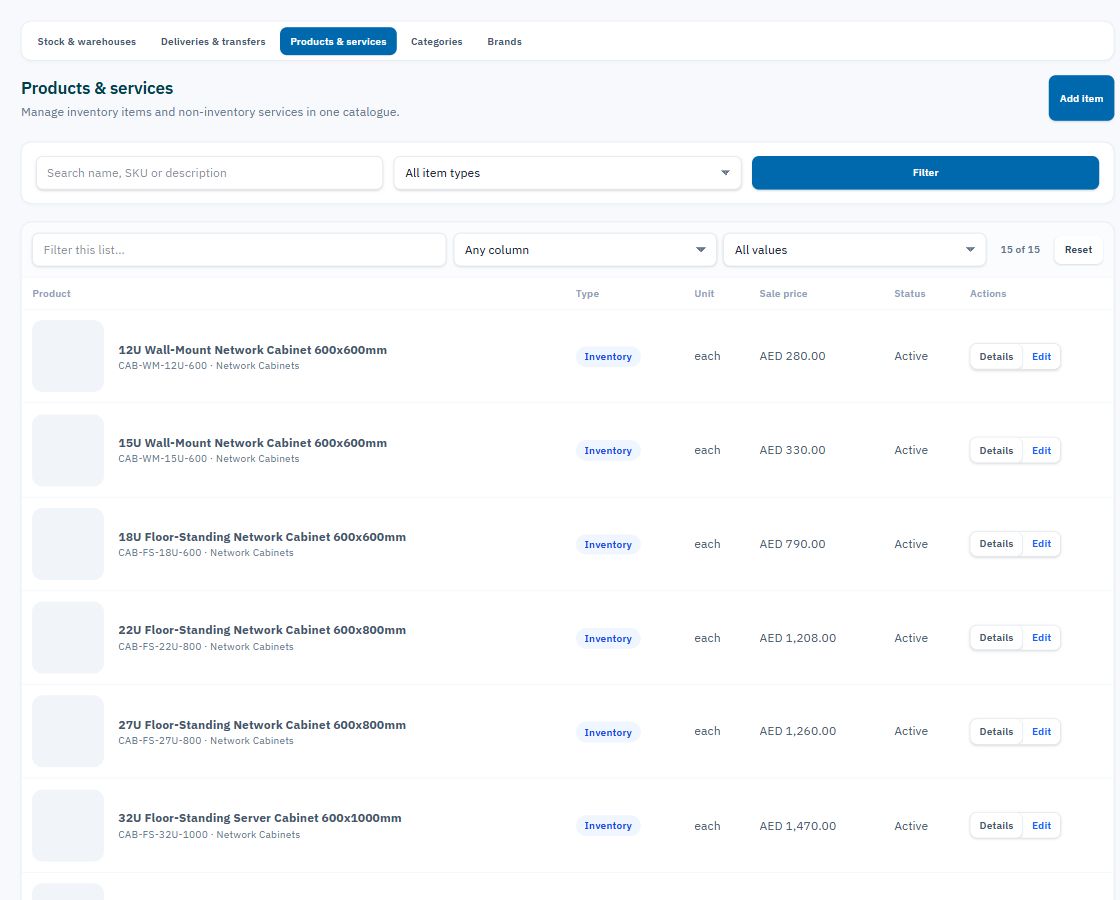The width and height of the screenshot is (1120, 900).
Task: Click the AED 1,208.00 sale price
Action: point(797,638)
